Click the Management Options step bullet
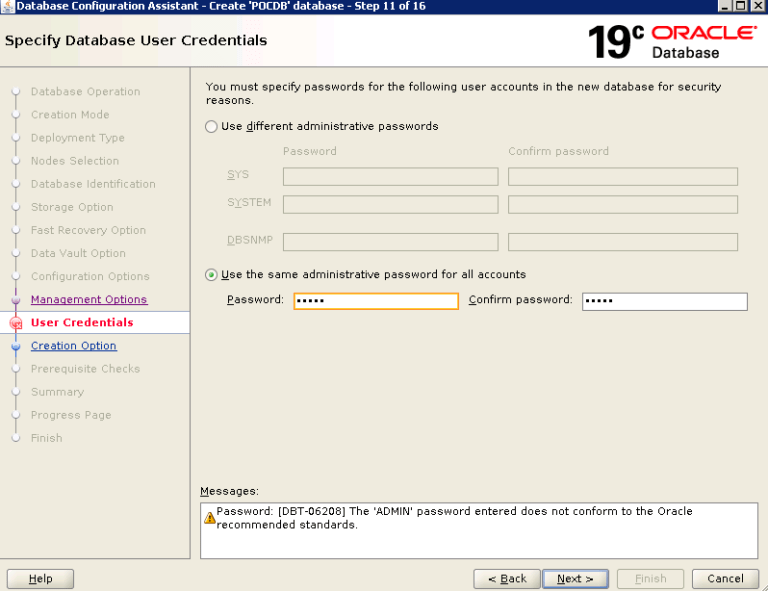768x591 pixels. pos(16,300)
